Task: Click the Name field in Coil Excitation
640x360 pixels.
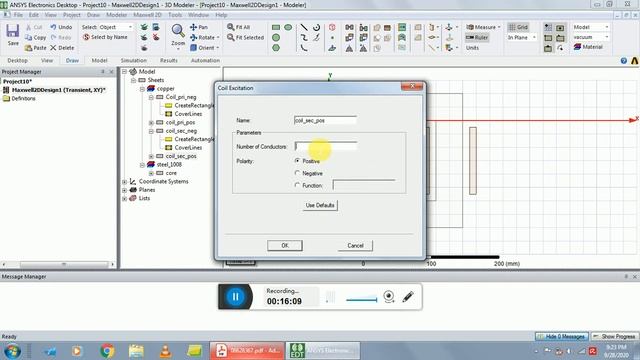Action: (325, 120)
